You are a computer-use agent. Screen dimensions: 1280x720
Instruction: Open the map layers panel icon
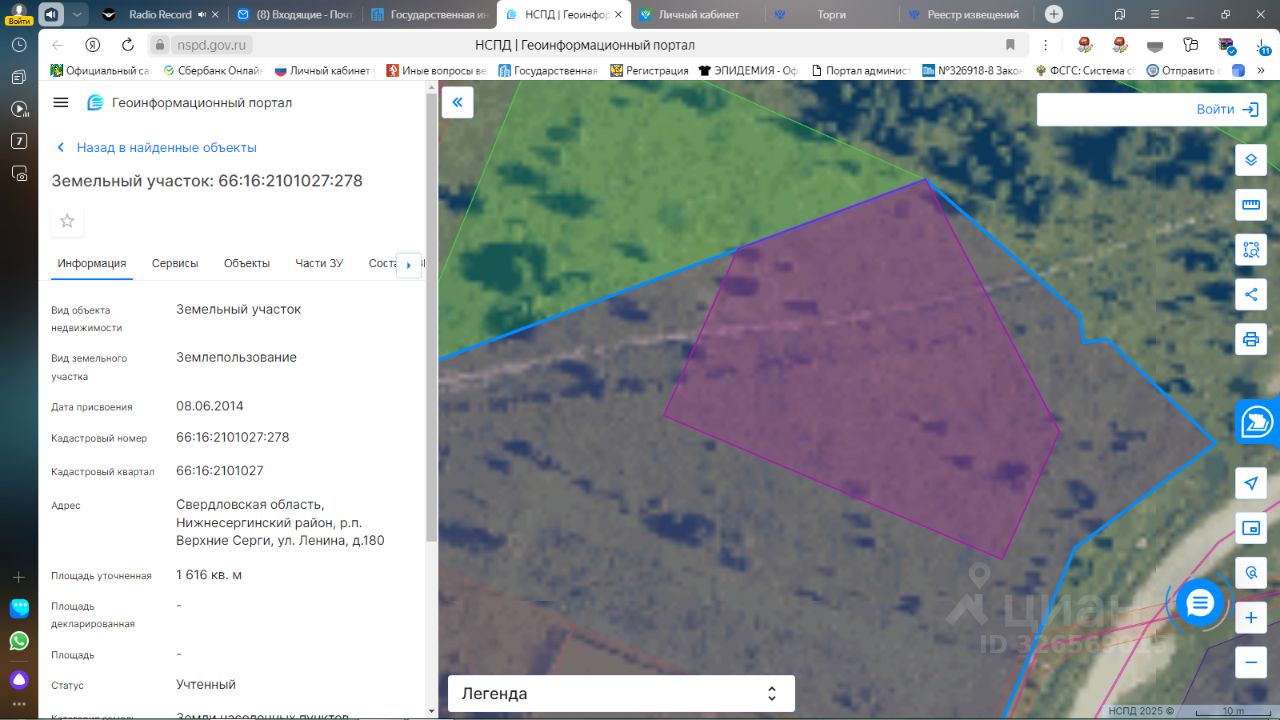1250,160
